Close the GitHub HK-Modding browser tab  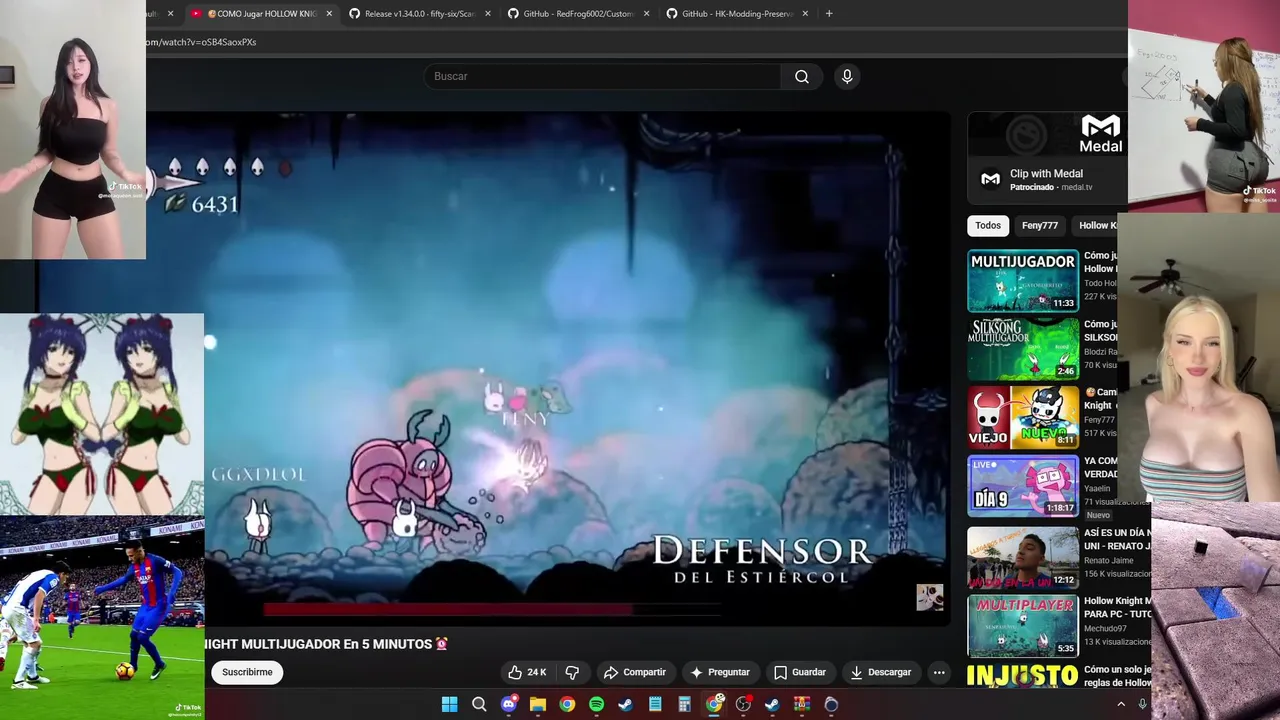coord(805,14)
